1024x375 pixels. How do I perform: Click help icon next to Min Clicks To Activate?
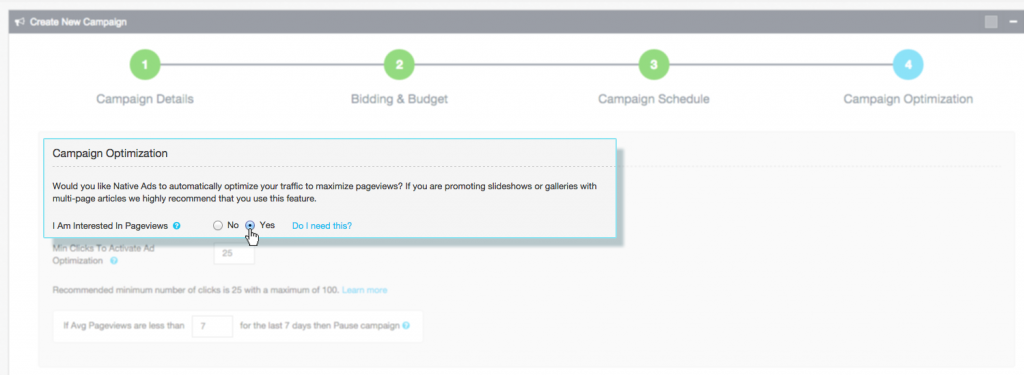(114, 261)
